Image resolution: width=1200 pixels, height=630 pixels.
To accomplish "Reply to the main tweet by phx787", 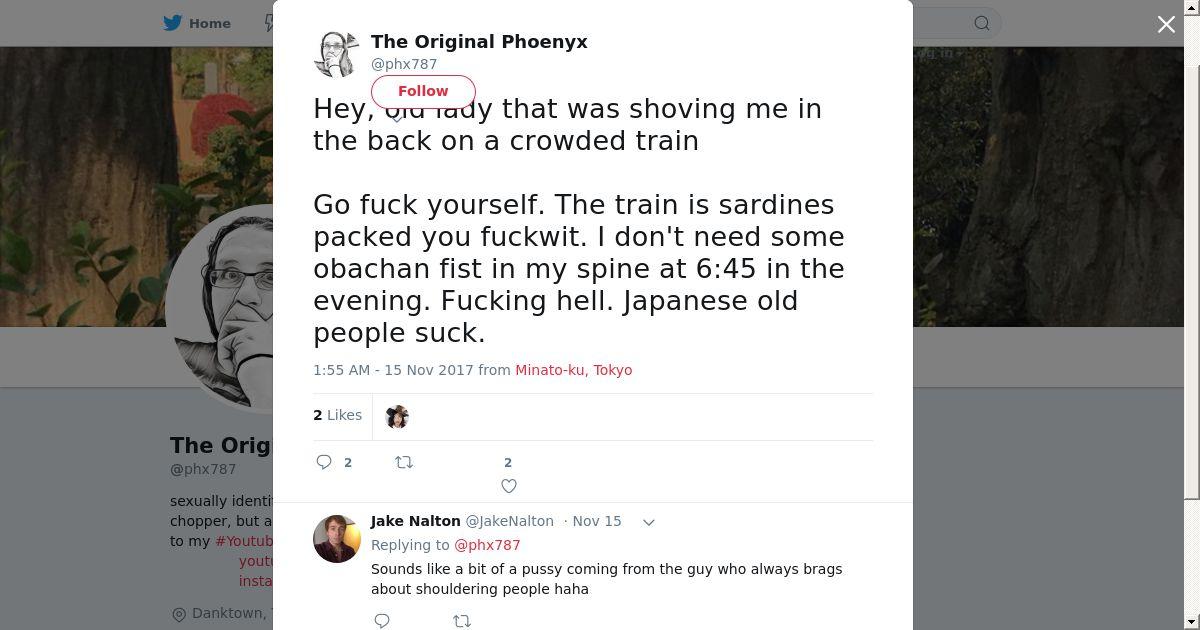I will 324,462.
